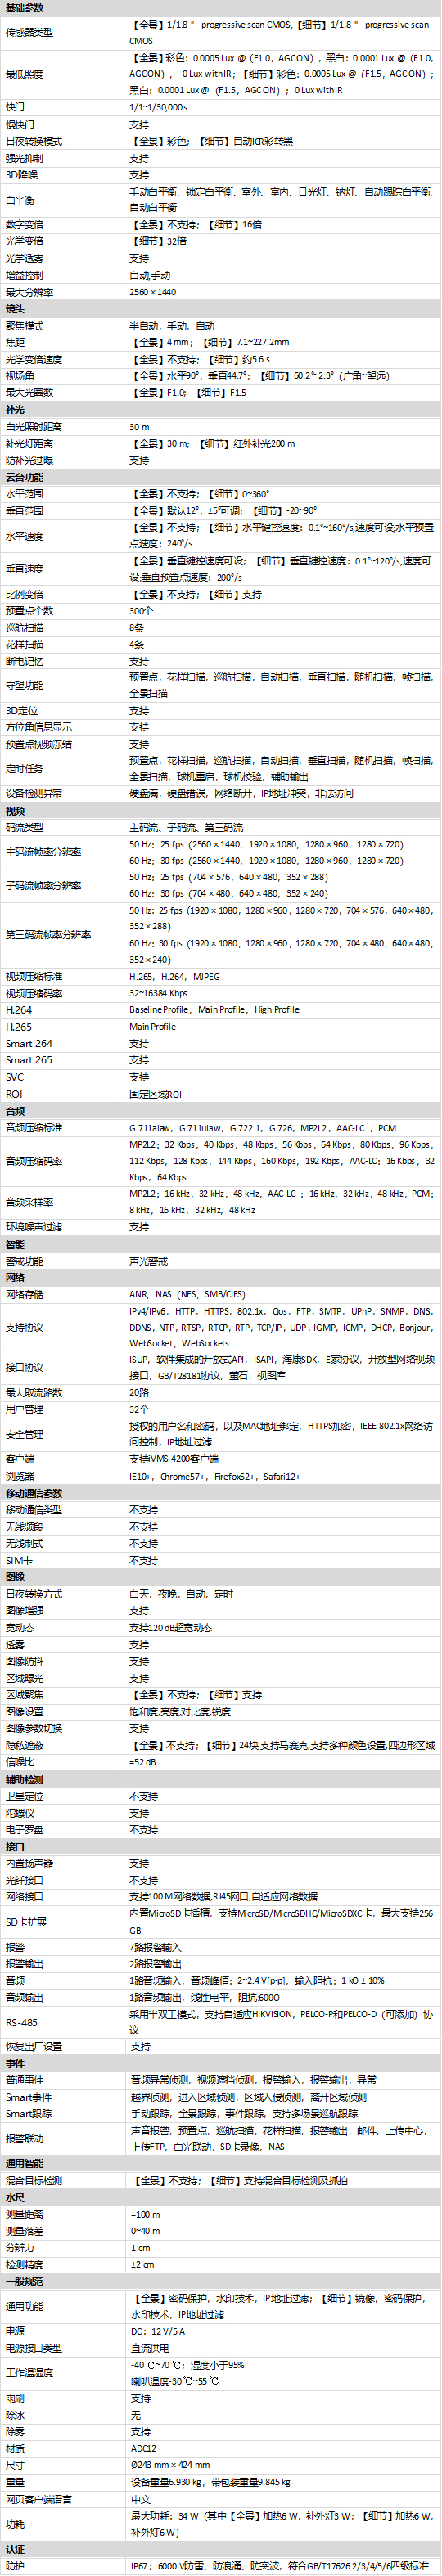Select the preset count value '300个'

[141, 611]
